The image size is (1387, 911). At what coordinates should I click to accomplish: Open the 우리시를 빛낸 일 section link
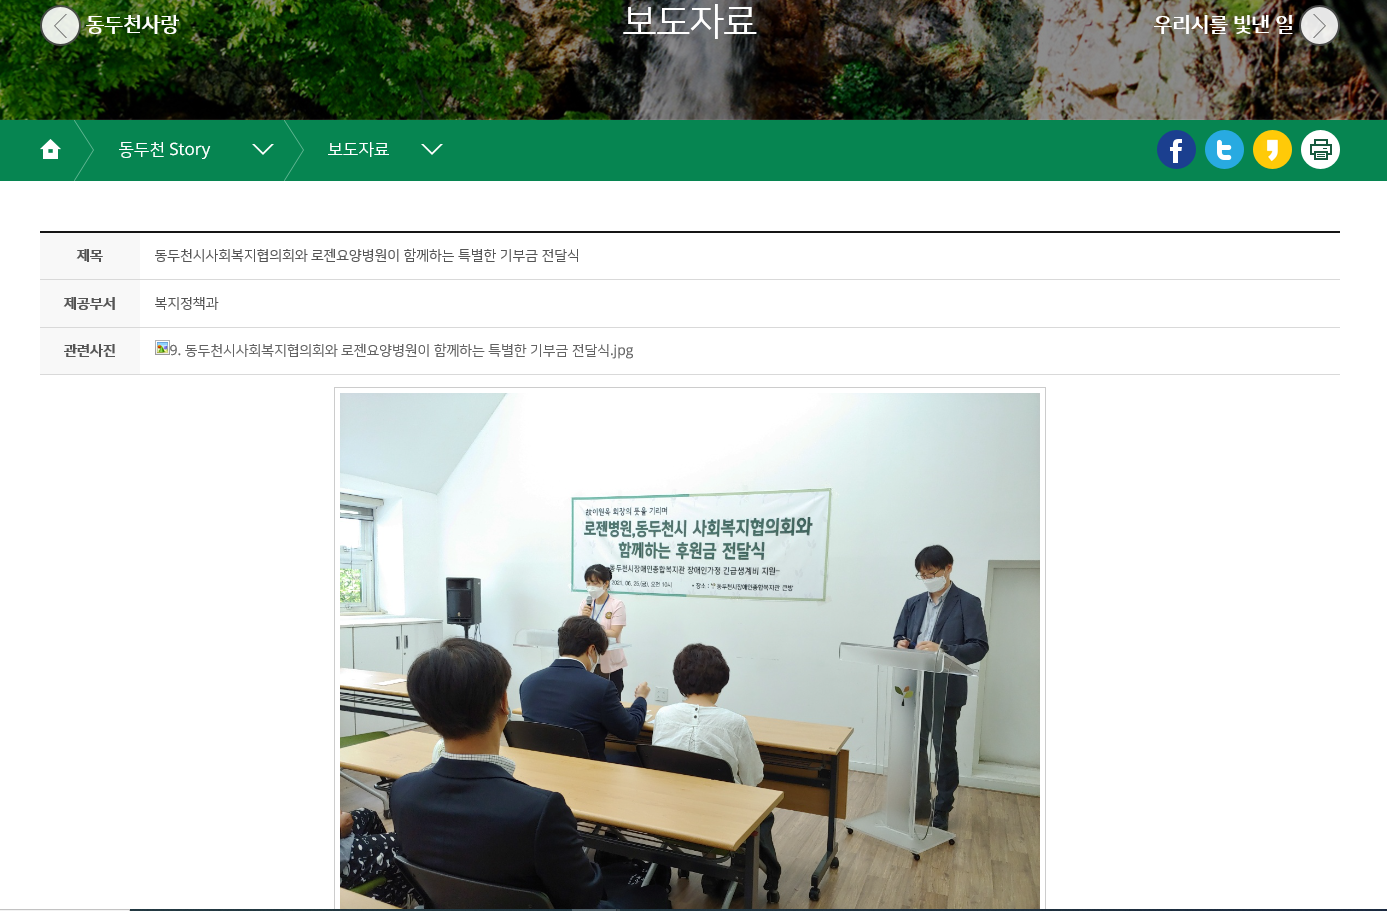(1223, 25)
